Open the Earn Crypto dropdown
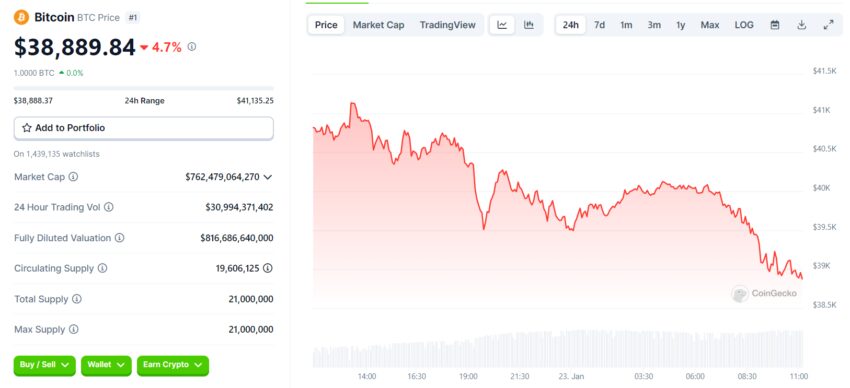Image resolution: width=850 pixels, height=388 pixels. [x=173, y=365]
